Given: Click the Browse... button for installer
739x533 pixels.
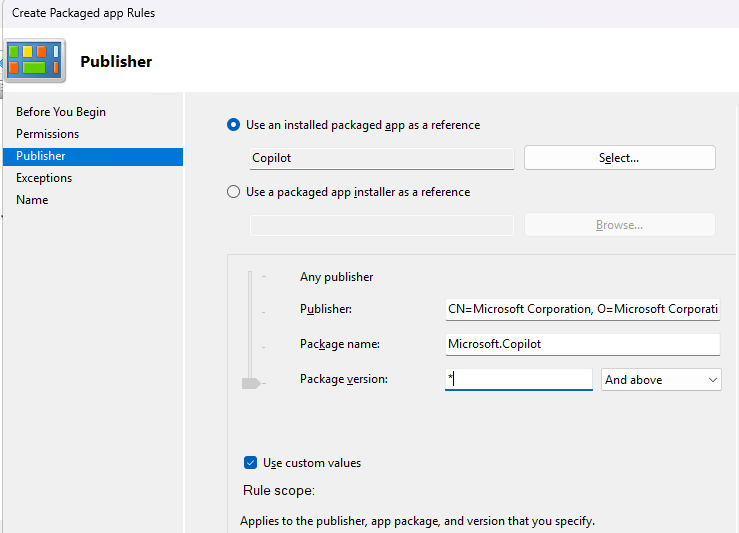Looking at the screenshot, I should (x=619, y=225).
